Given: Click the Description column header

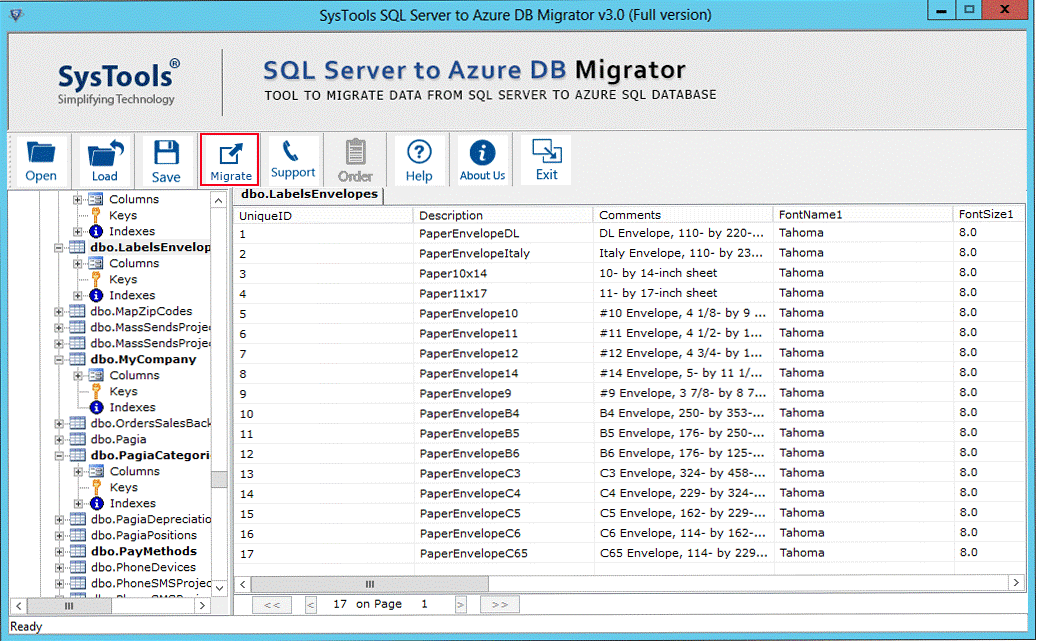Looking at the screenshot, I should (450, 215).
